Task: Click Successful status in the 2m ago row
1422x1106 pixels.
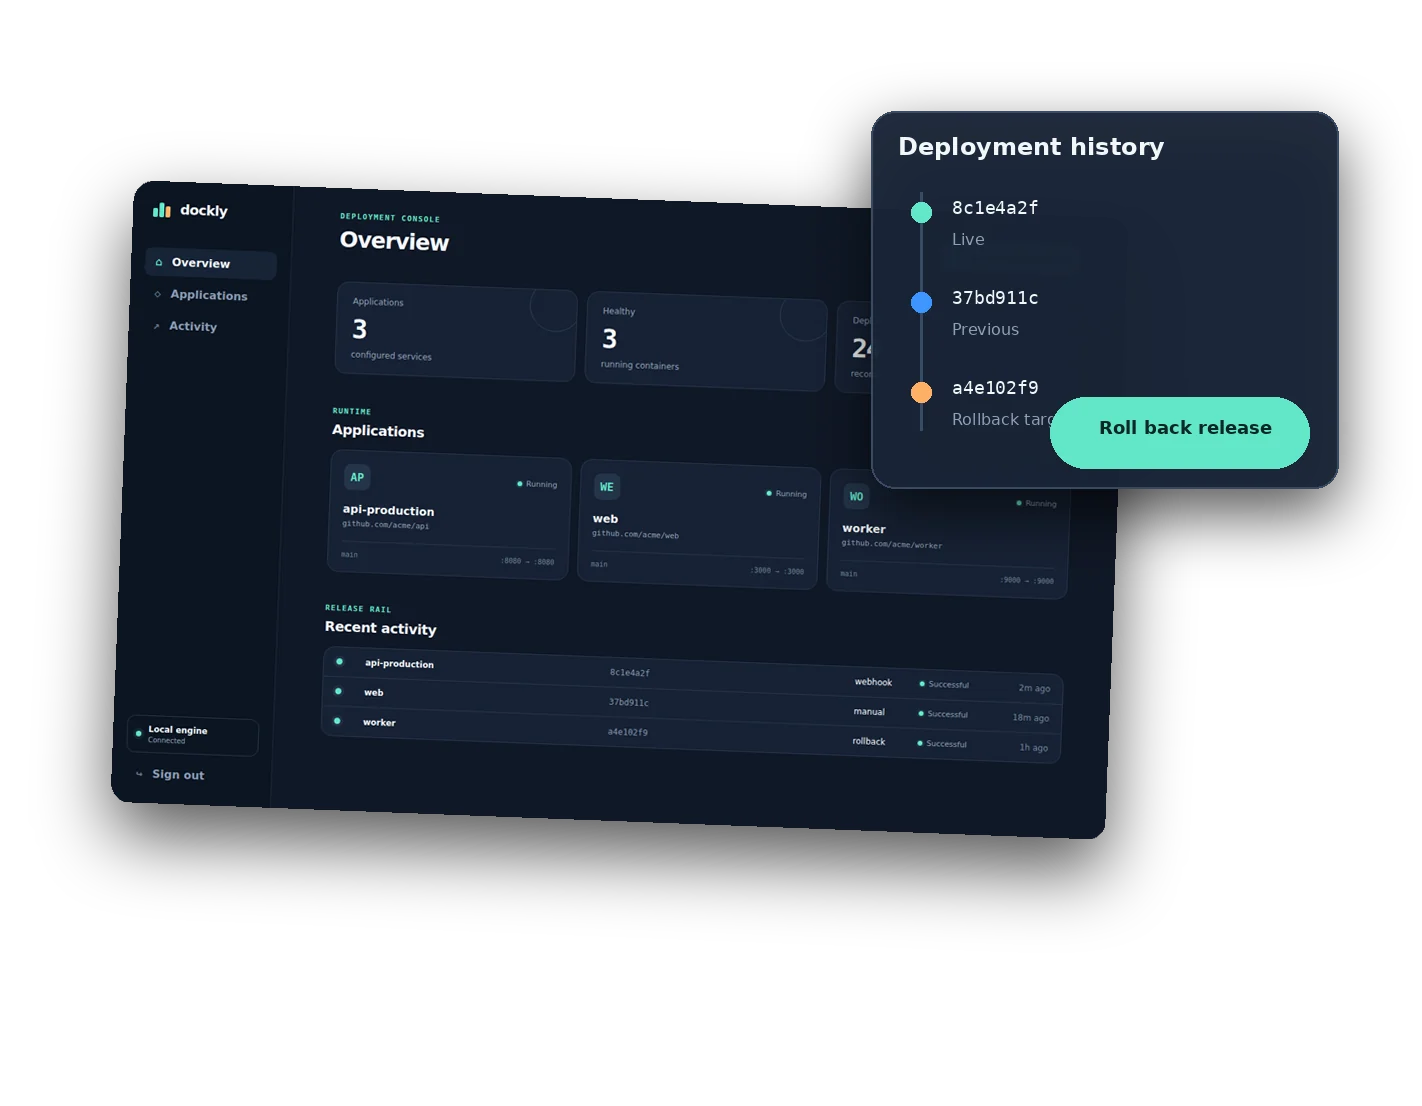Action: tap(944, 684)
